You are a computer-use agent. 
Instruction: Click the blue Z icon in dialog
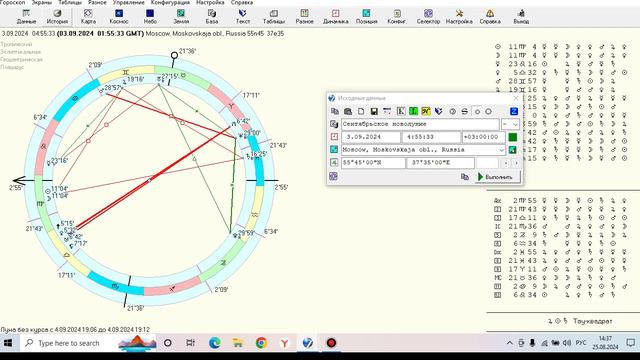(514, 111)
